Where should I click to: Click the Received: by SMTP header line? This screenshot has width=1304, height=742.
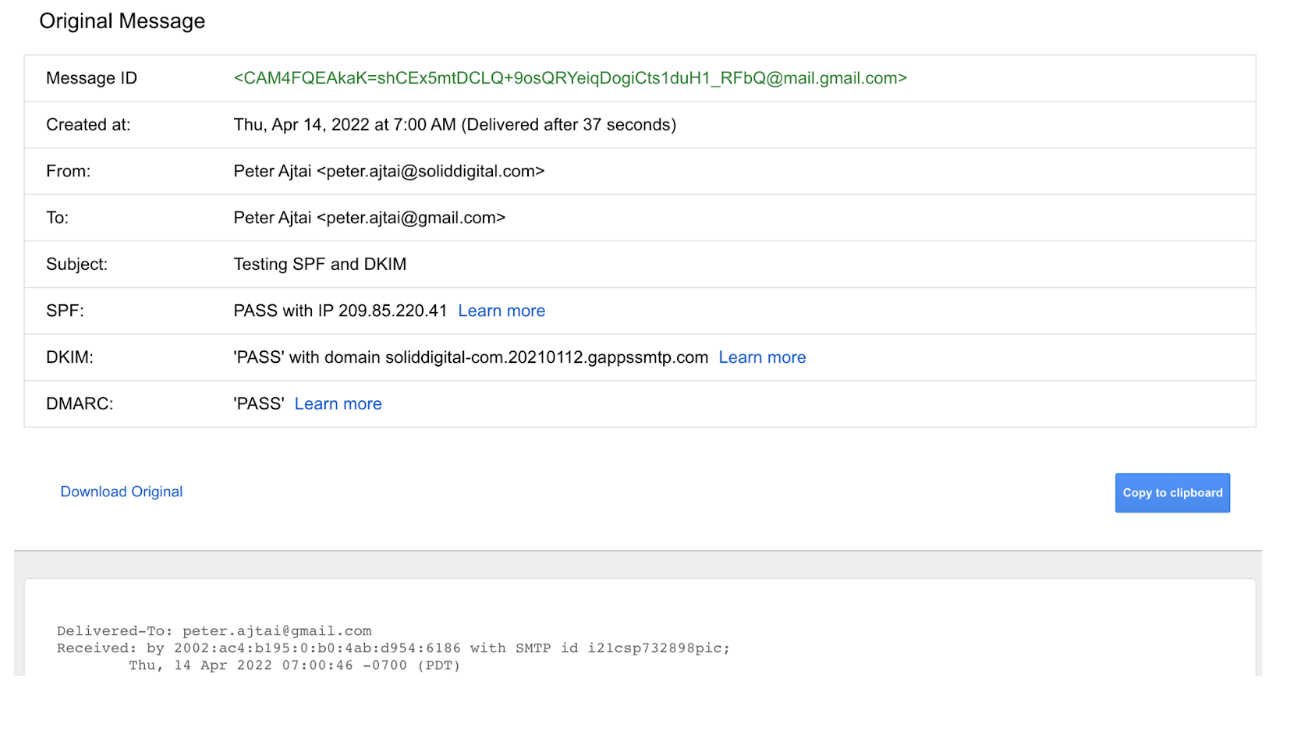[x=393, y=648]
